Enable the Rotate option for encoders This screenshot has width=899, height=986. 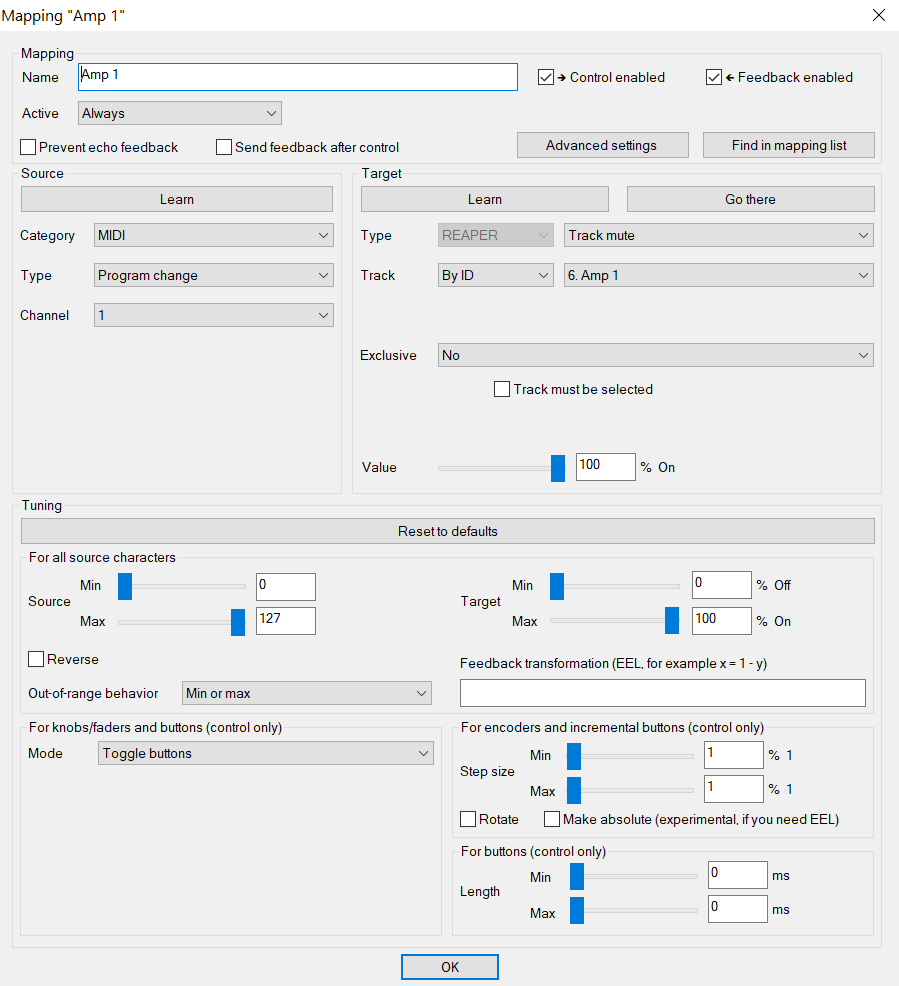[467, 819]
